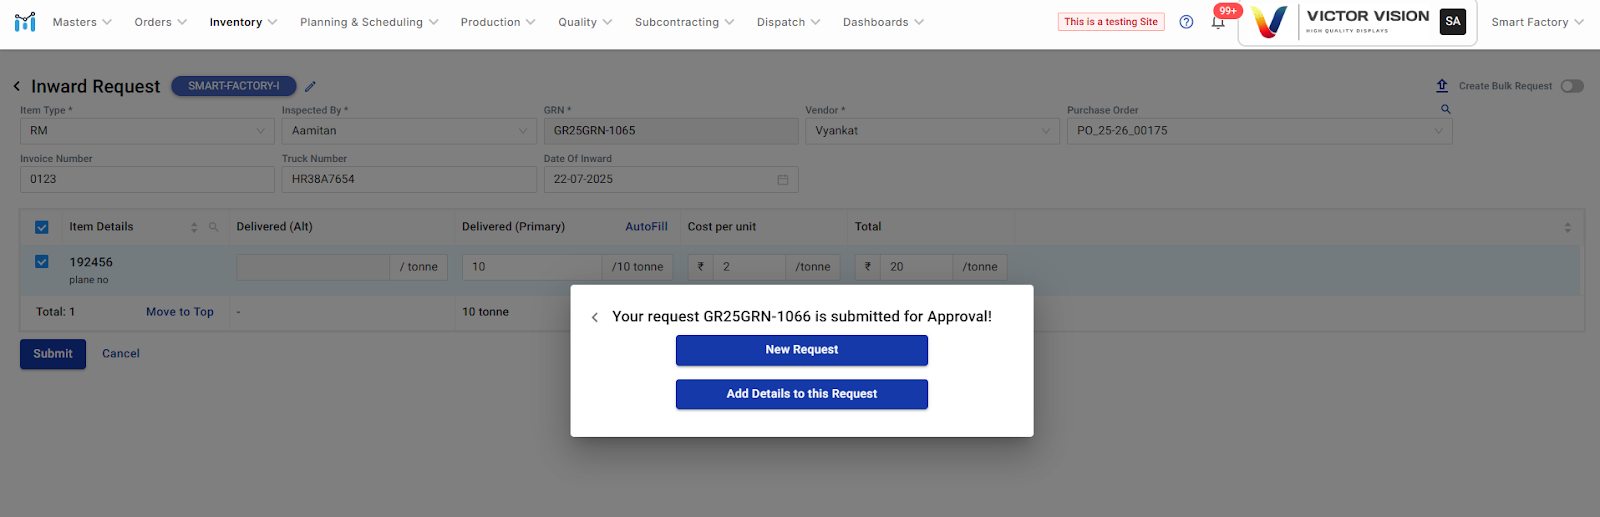Click the upload icon near Create Bulk Request
This screenshot has width=1600, height=517.
[x=1442, y=86]
